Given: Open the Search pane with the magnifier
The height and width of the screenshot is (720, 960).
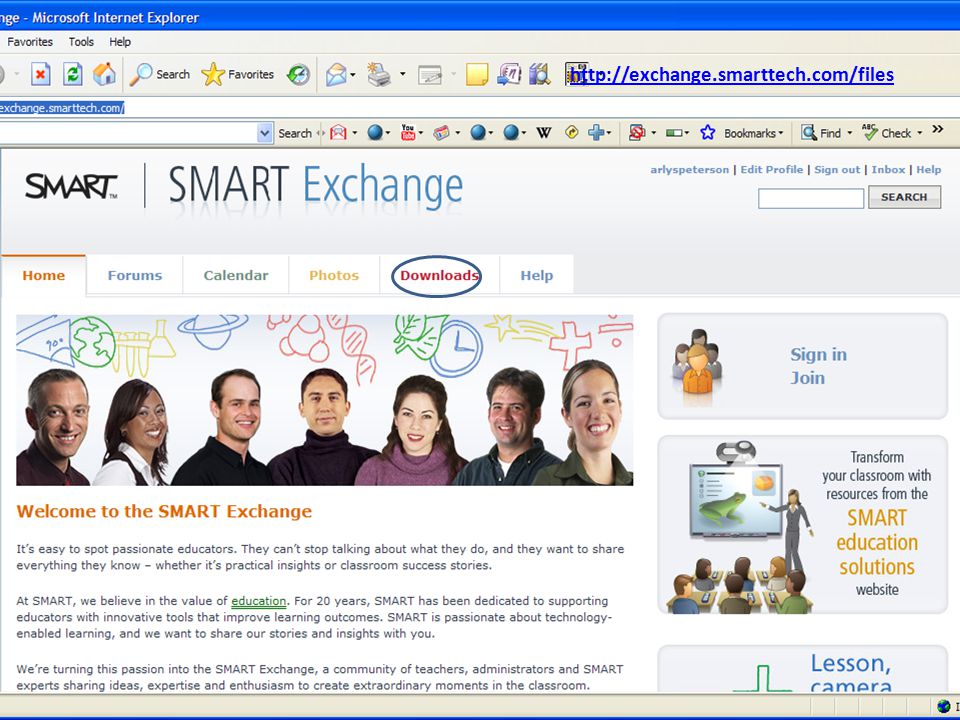Looking at the screenshot, I should tap(160, 74).
